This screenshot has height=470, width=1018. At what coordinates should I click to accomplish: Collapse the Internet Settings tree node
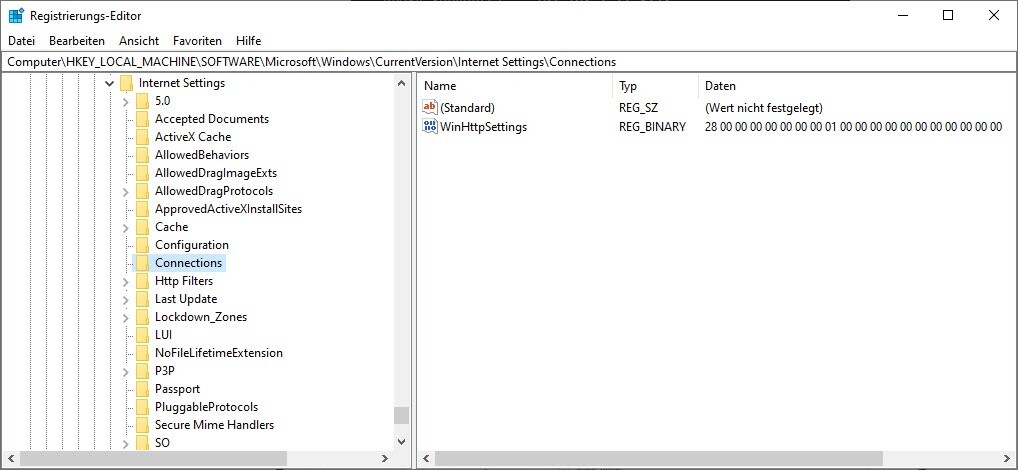(x=109, y=83)
